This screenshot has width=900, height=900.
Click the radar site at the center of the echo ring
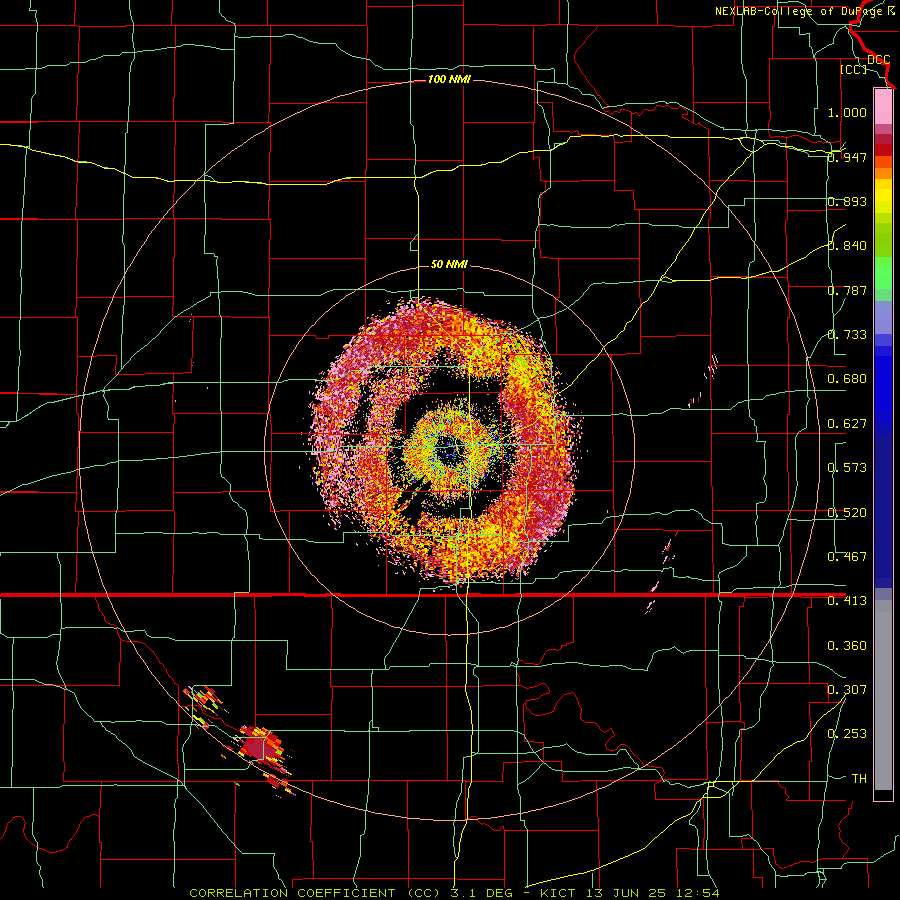449,449
